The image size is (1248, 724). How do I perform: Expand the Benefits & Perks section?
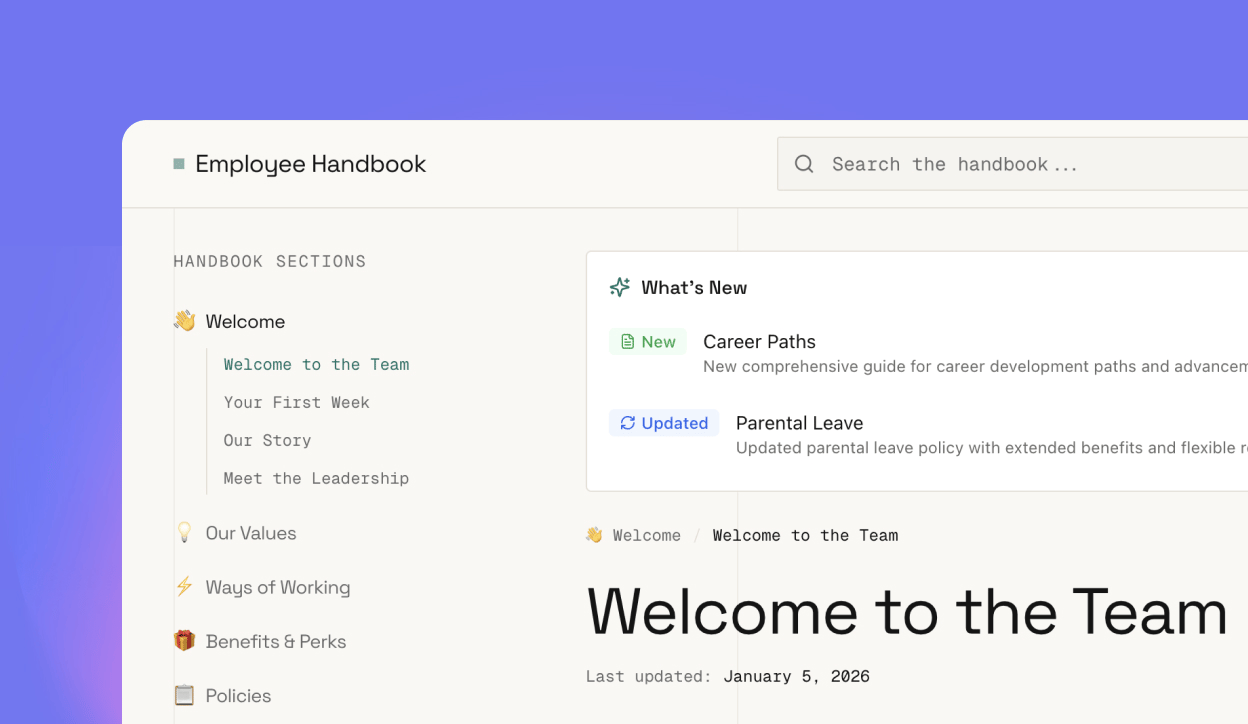pyautogui.click(x=276, y=641)
